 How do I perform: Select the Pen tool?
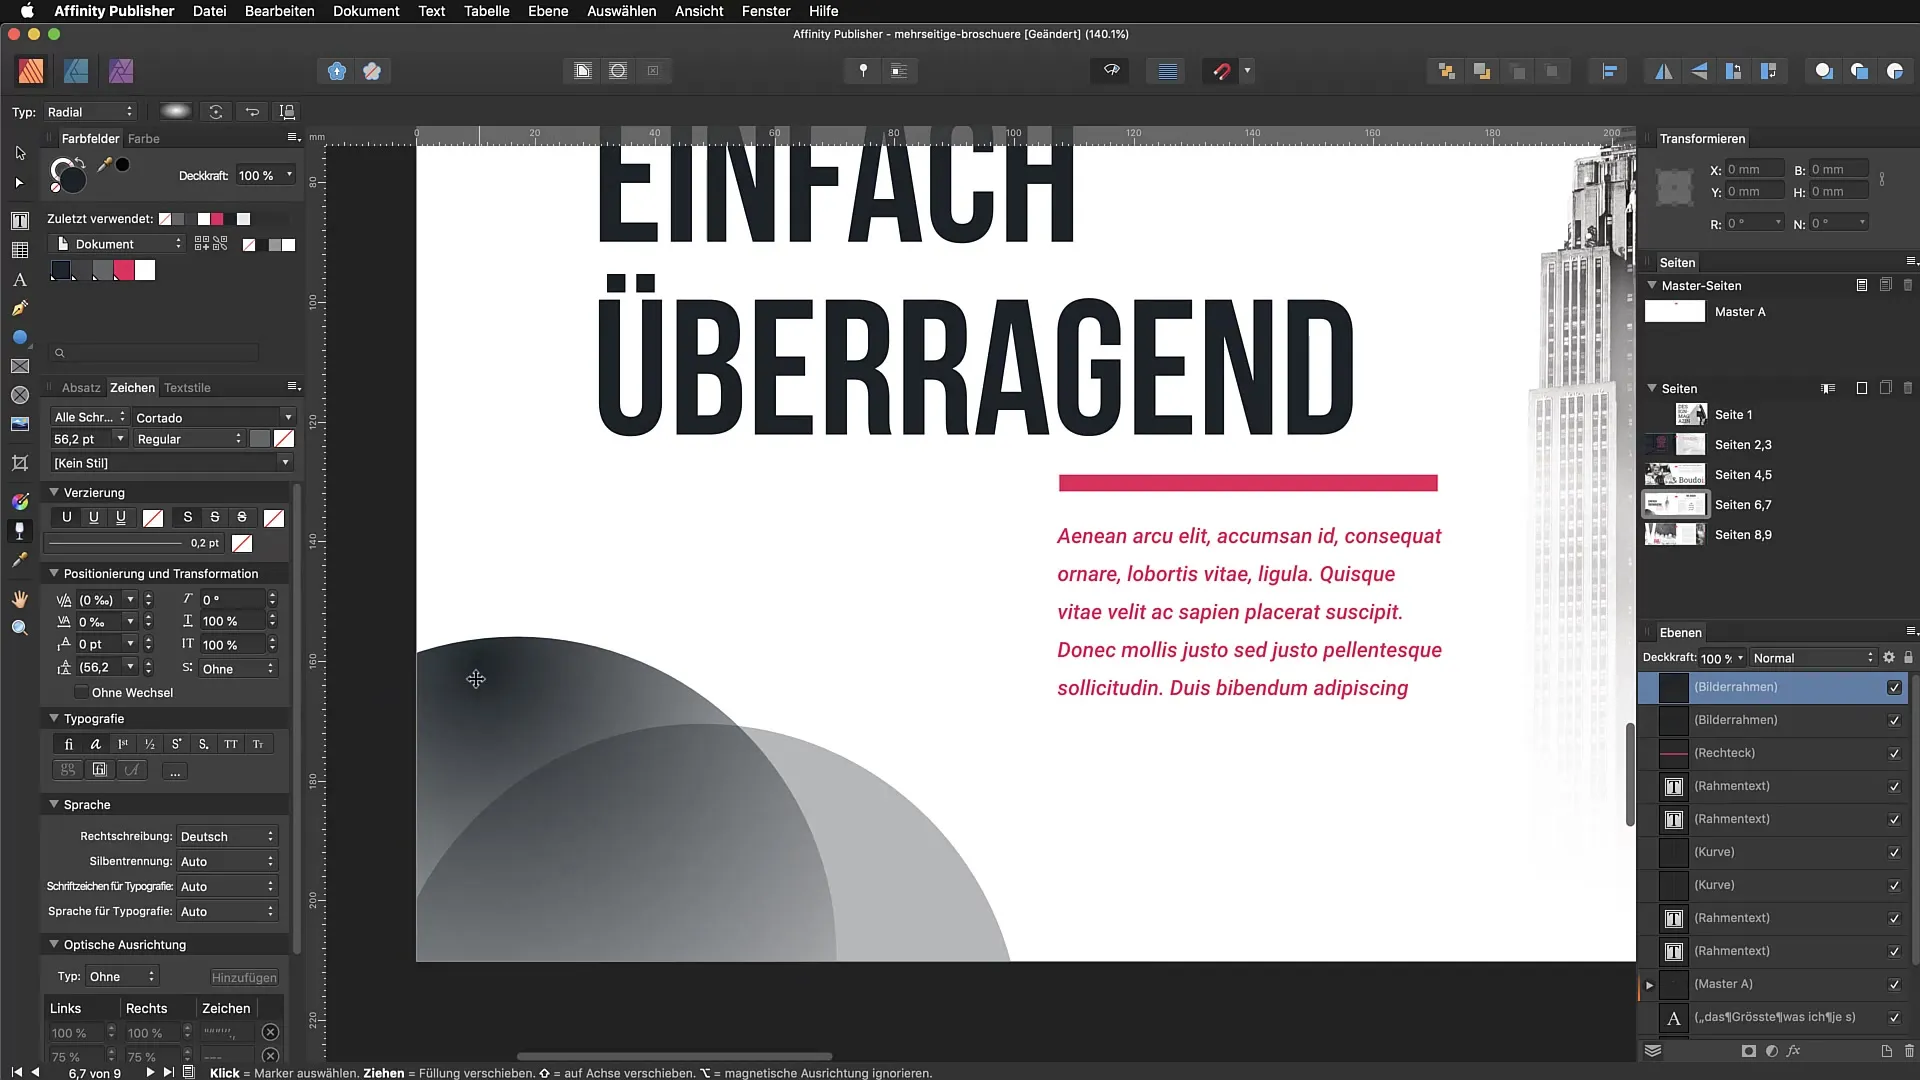click(x=20, y=309)
